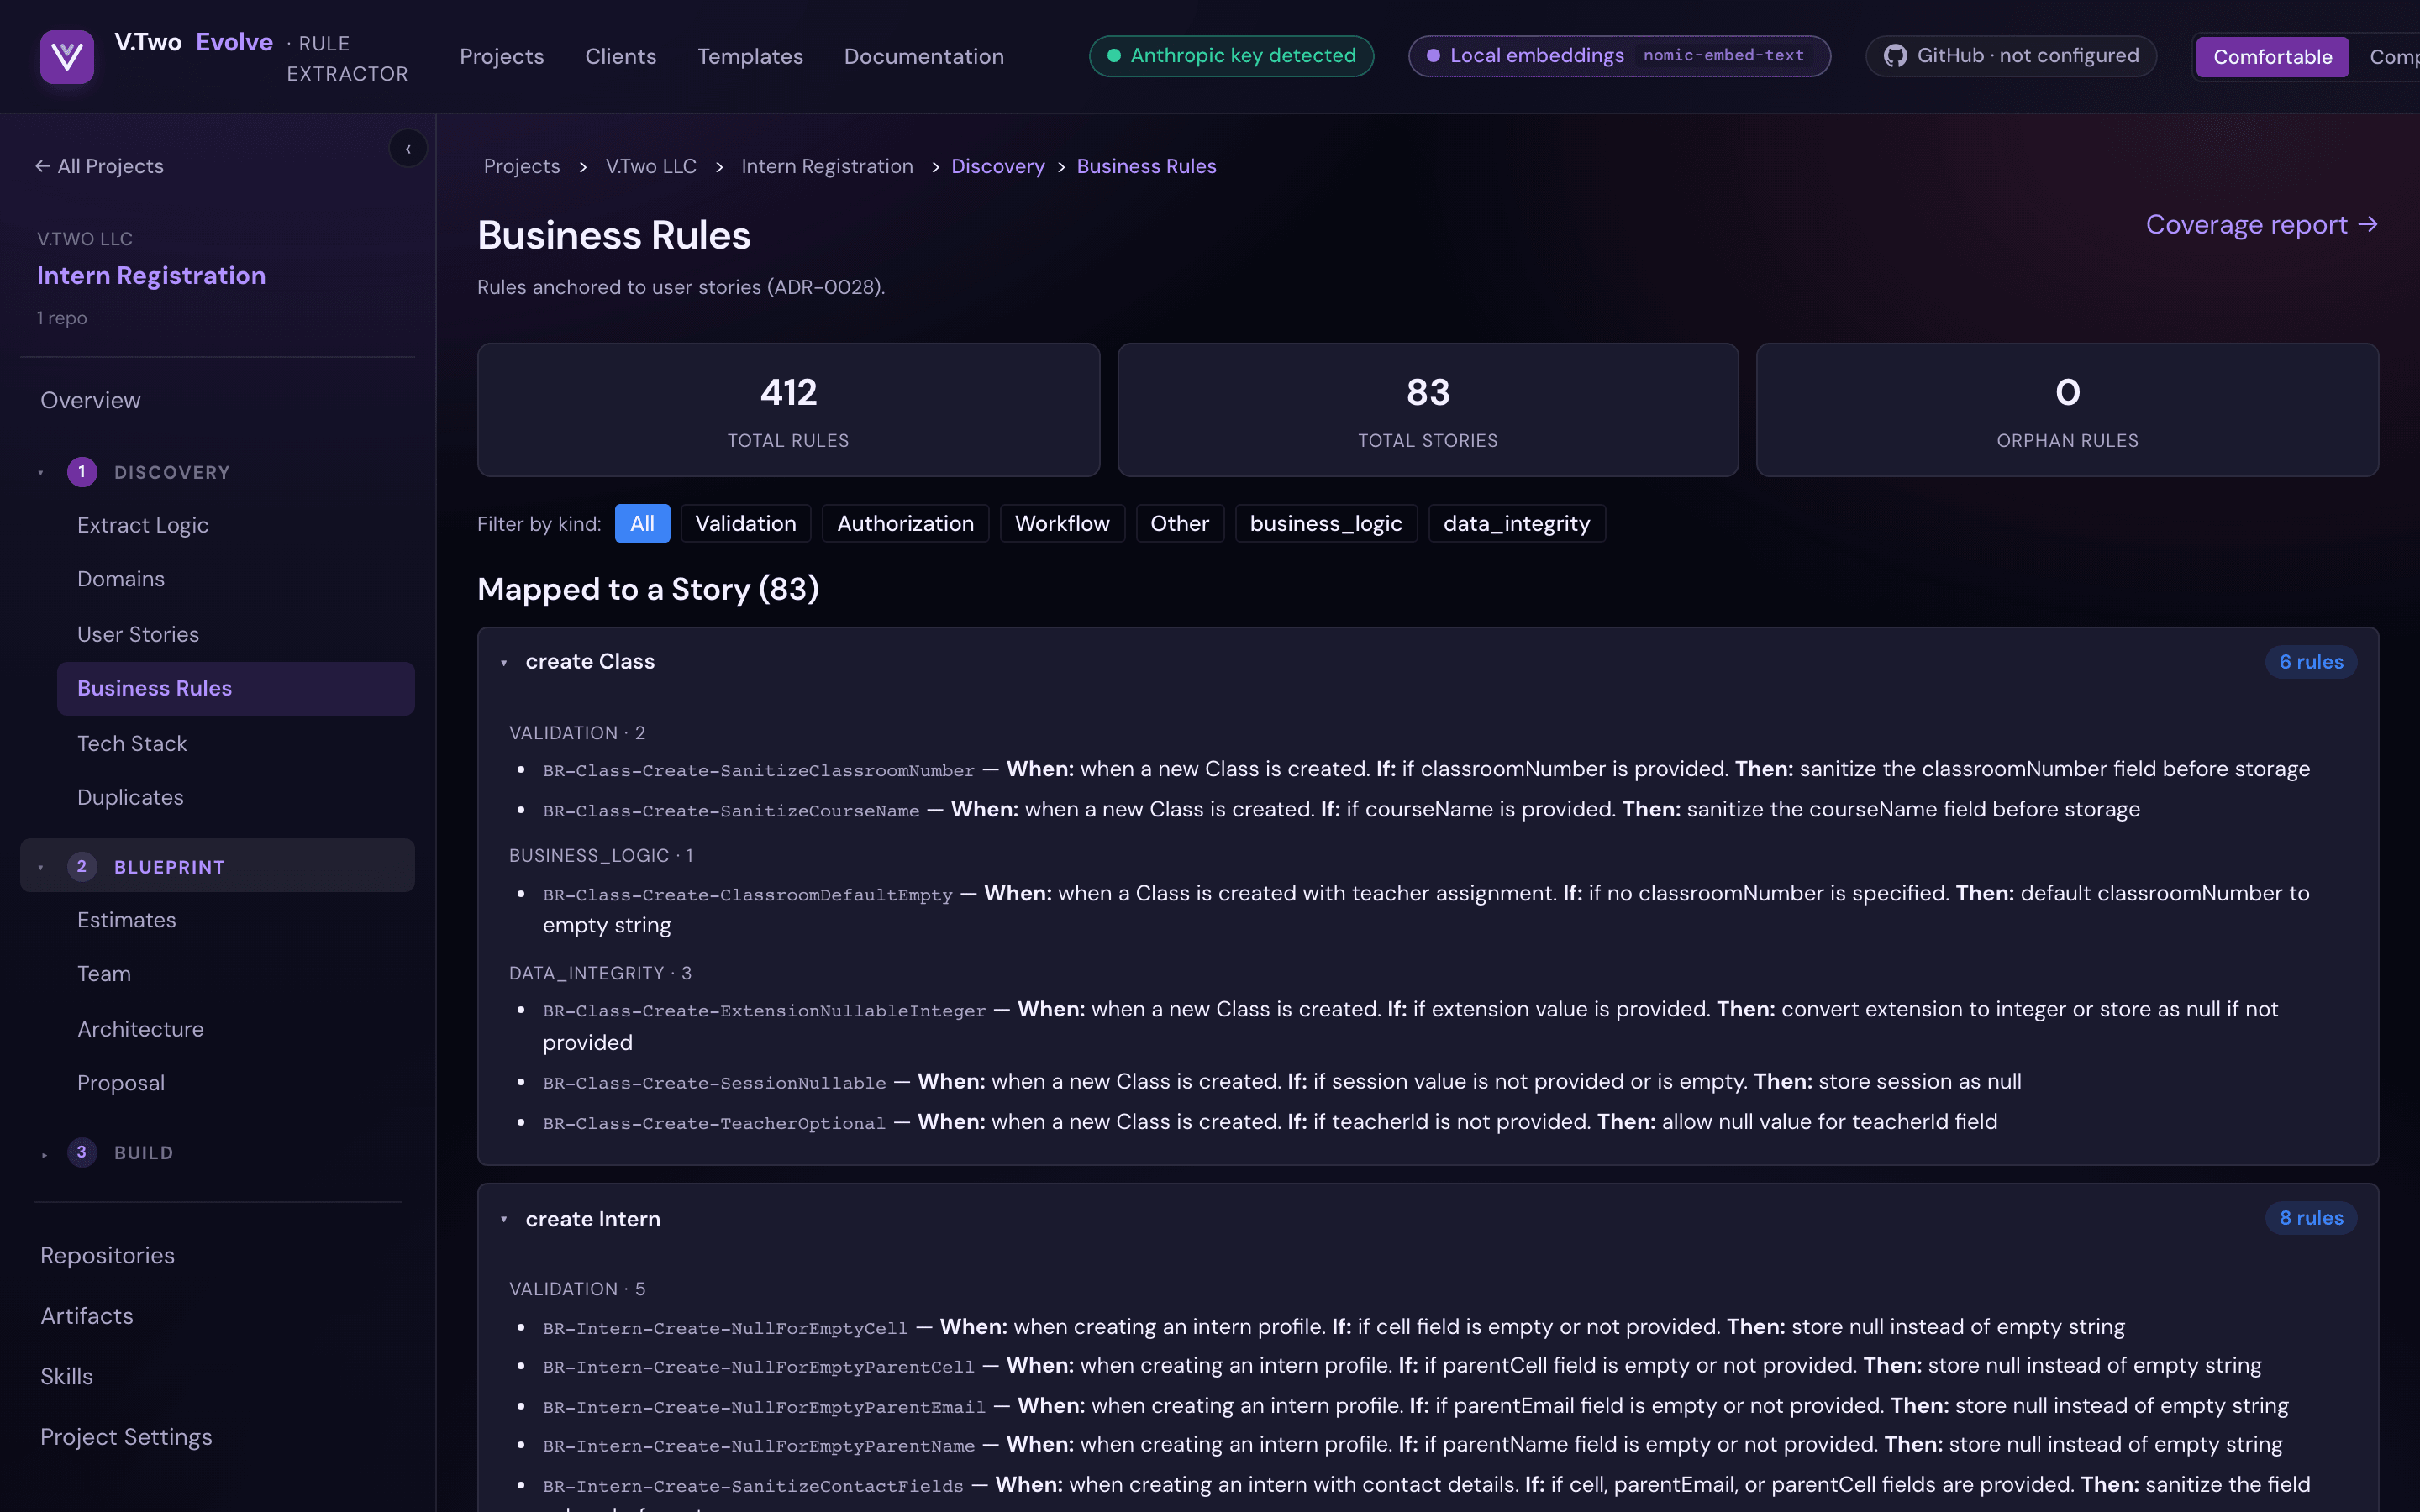Collapse the Blueprint section in sidebar

point(41,867)
